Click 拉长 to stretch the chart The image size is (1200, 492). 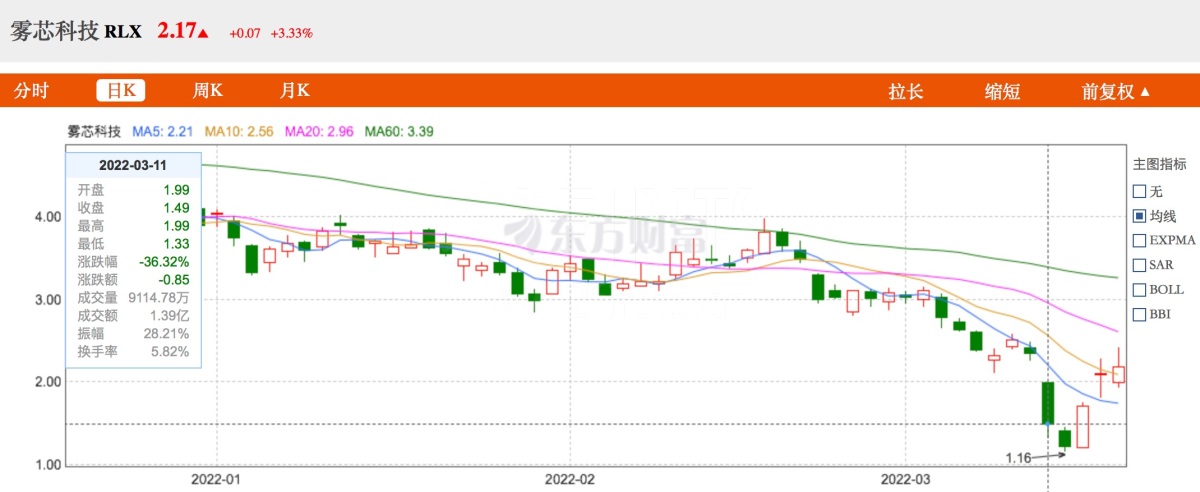tap(905, 92)
